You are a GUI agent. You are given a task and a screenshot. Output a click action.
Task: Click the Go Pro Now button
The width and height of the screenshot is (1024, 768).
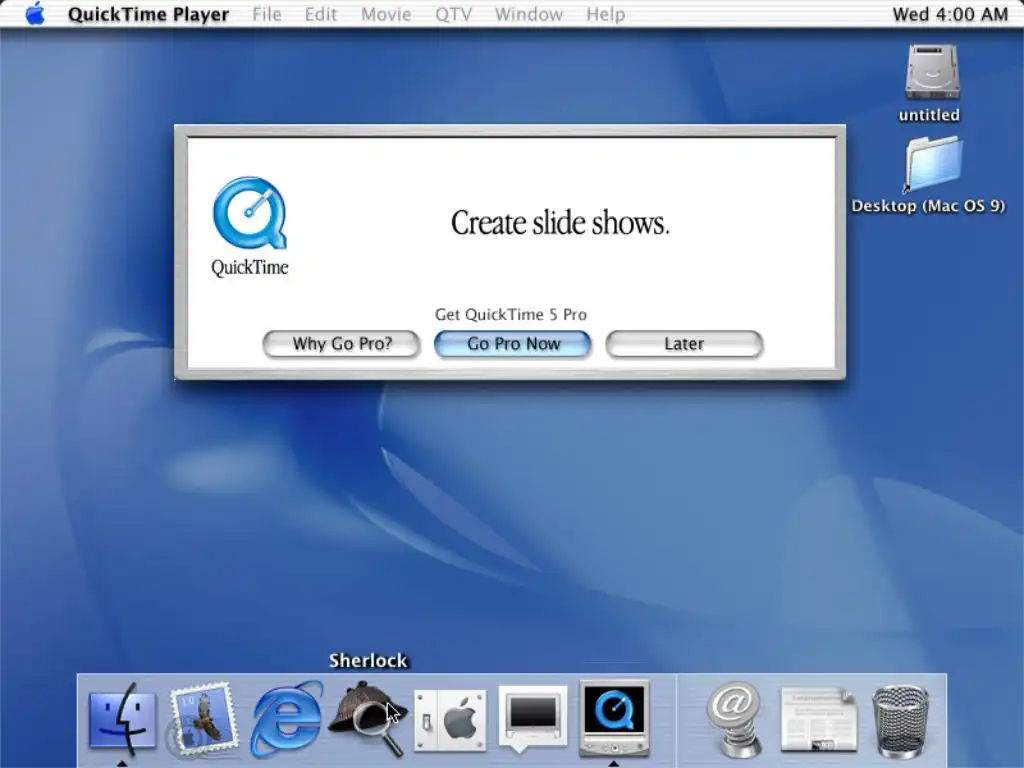pyautogui.click(x=513, y=344)
